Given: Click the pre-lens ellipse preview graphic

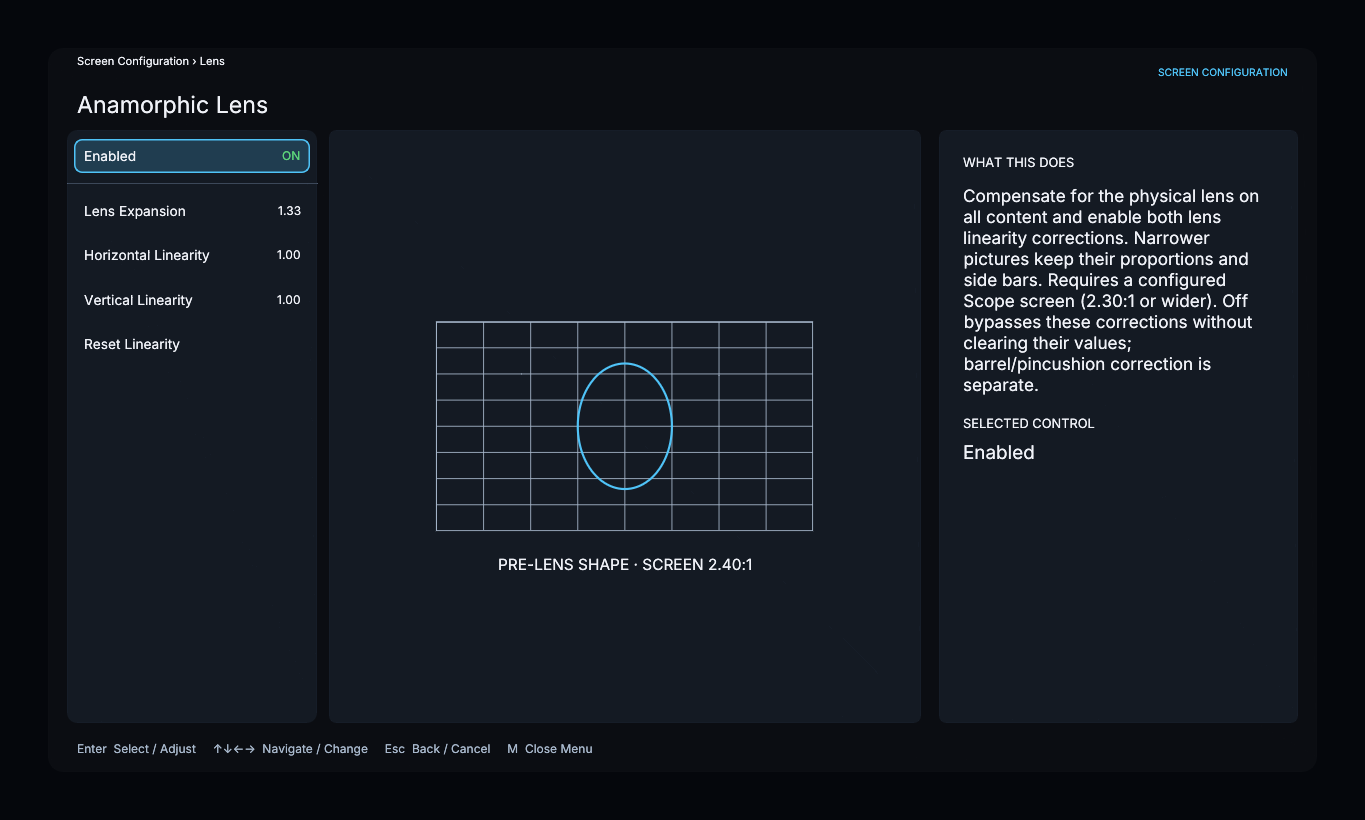Looking at the screenshot, I should click(624, 426).
